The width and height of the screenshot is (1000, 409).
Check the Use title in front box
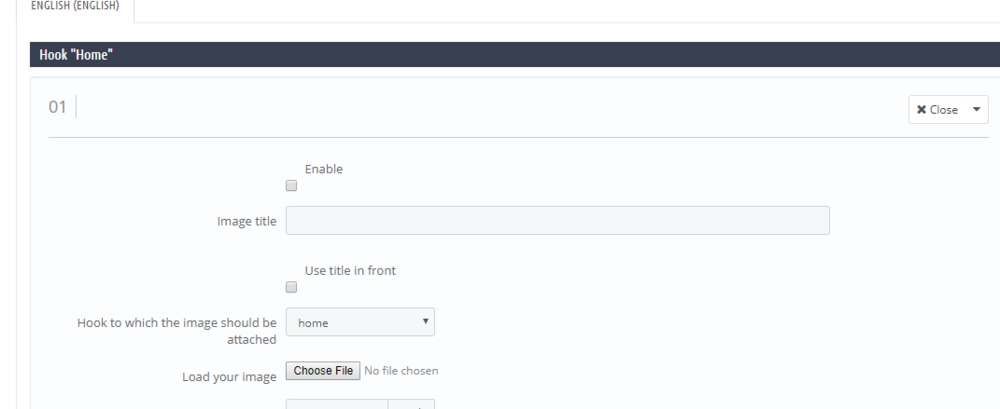(291, 287)
